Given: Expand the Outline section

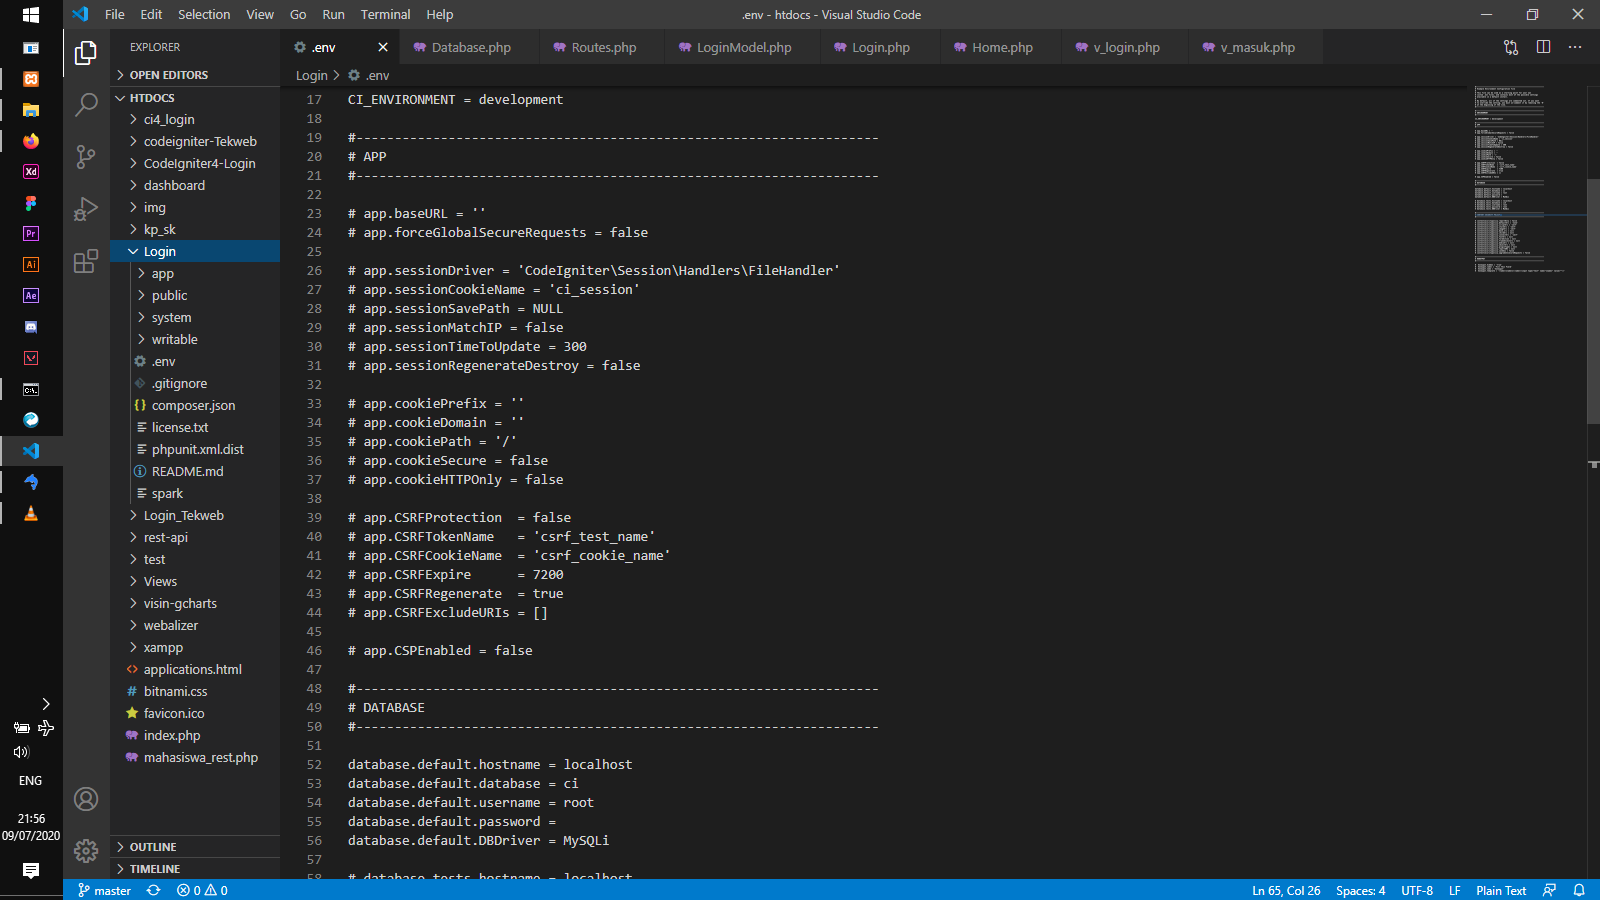Looking at the screenshot, I should tap(195, 847).
